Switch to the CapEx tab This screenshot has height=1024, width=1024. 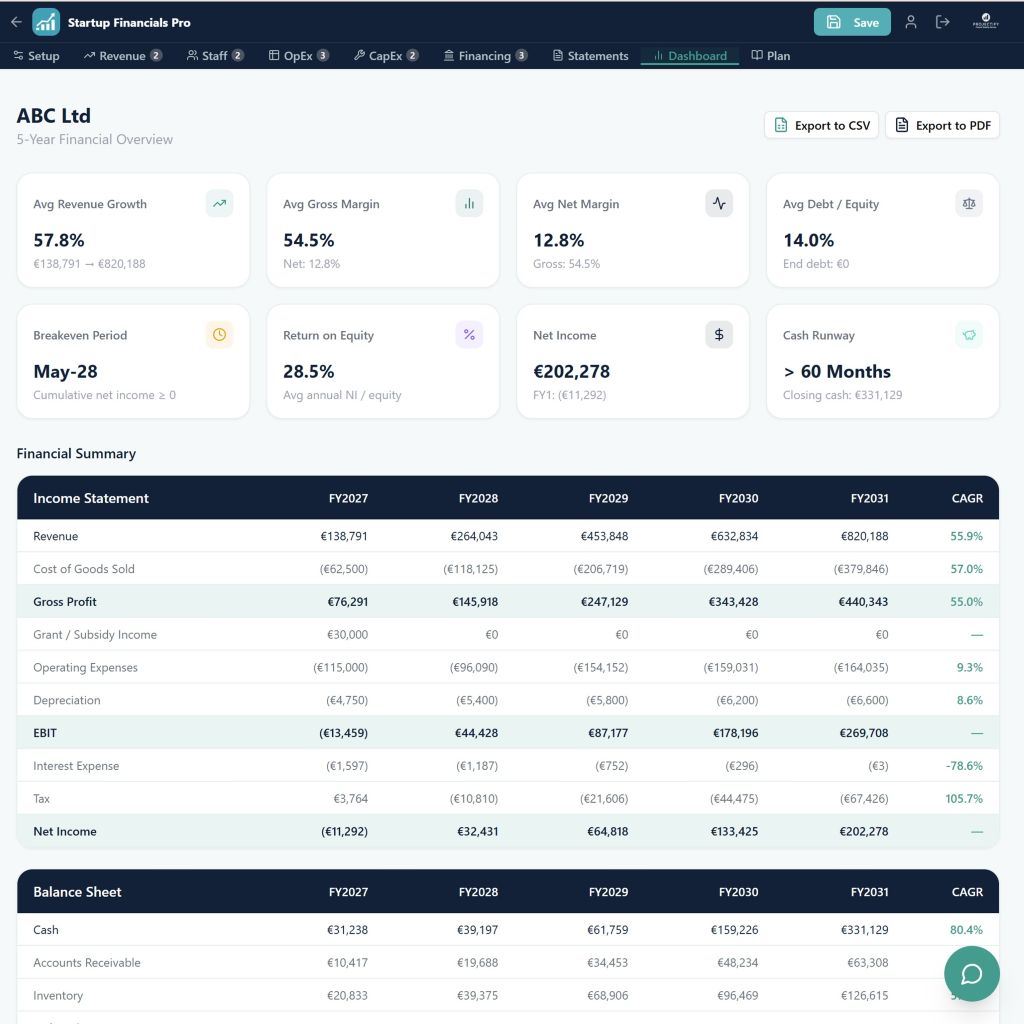tap(385, 56)
